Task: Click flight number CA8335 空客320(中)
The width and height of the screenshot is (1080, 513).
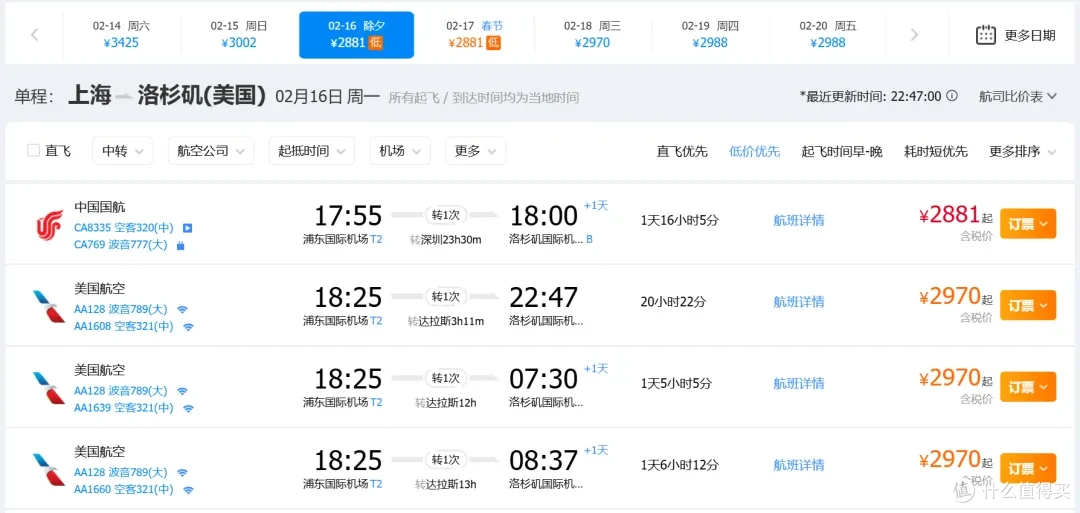Action: [124, 228]
